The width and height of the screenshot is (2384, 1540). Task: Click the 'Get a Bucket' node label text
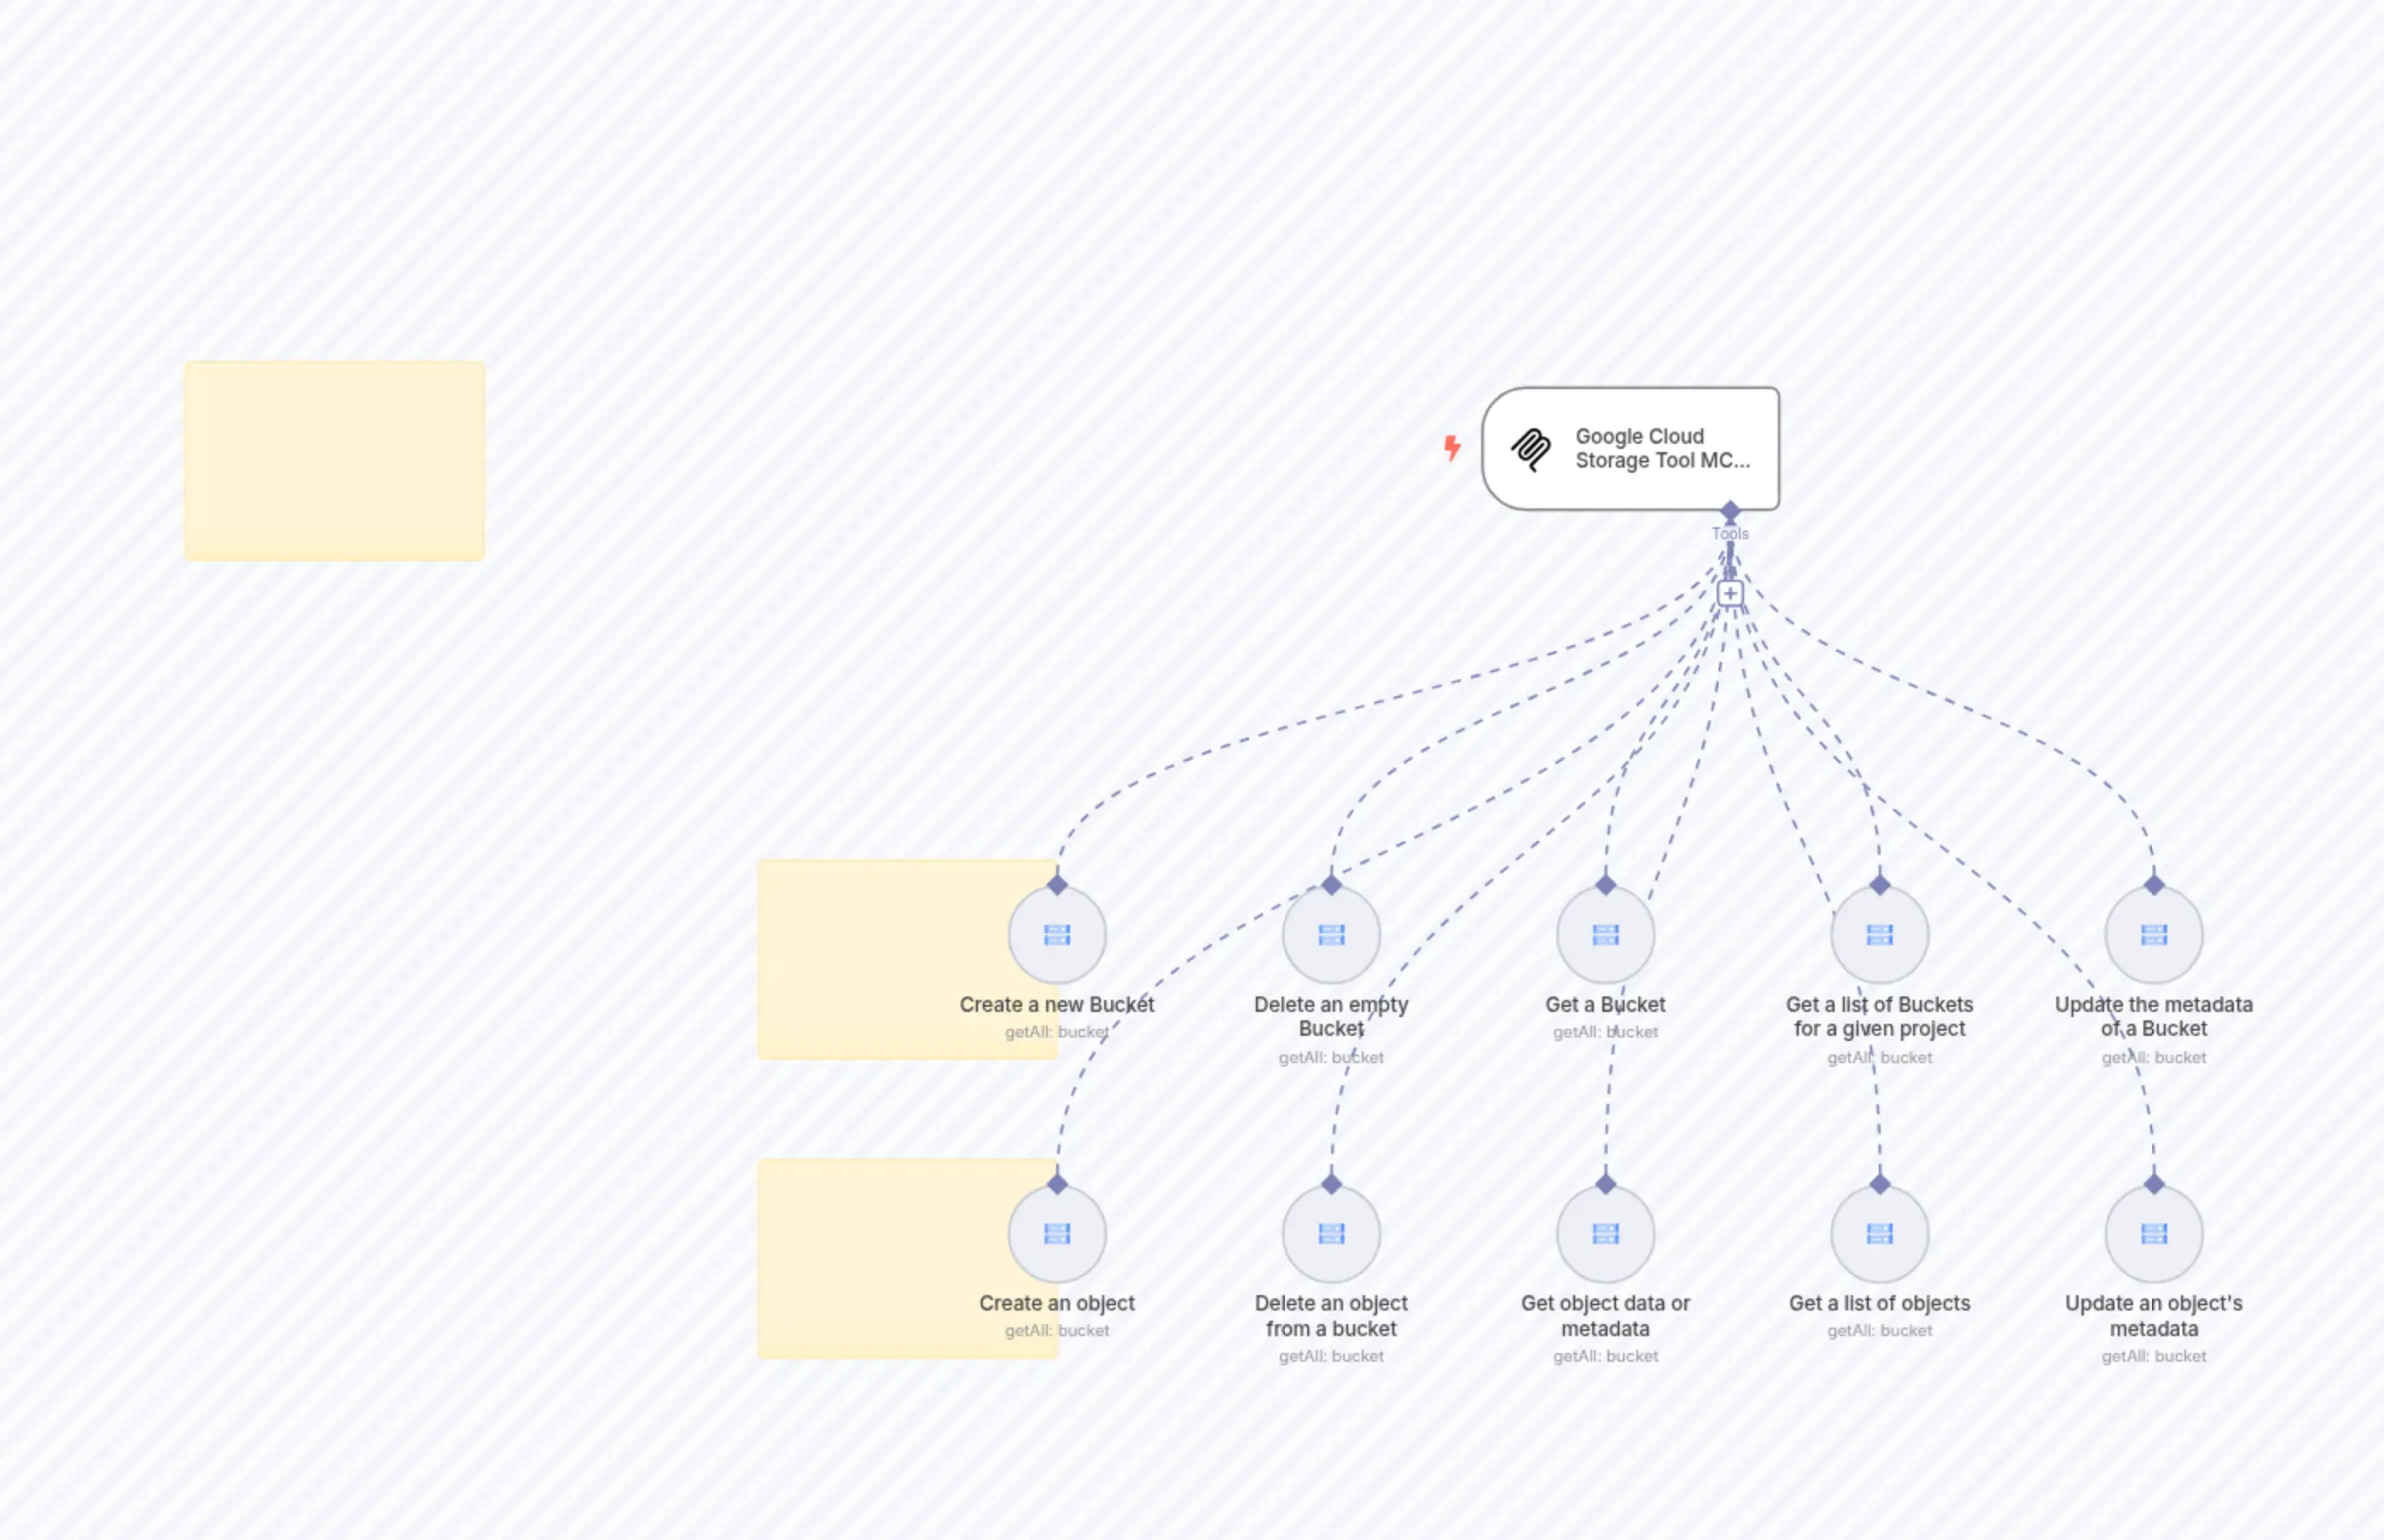(x=1605, y=1004)
